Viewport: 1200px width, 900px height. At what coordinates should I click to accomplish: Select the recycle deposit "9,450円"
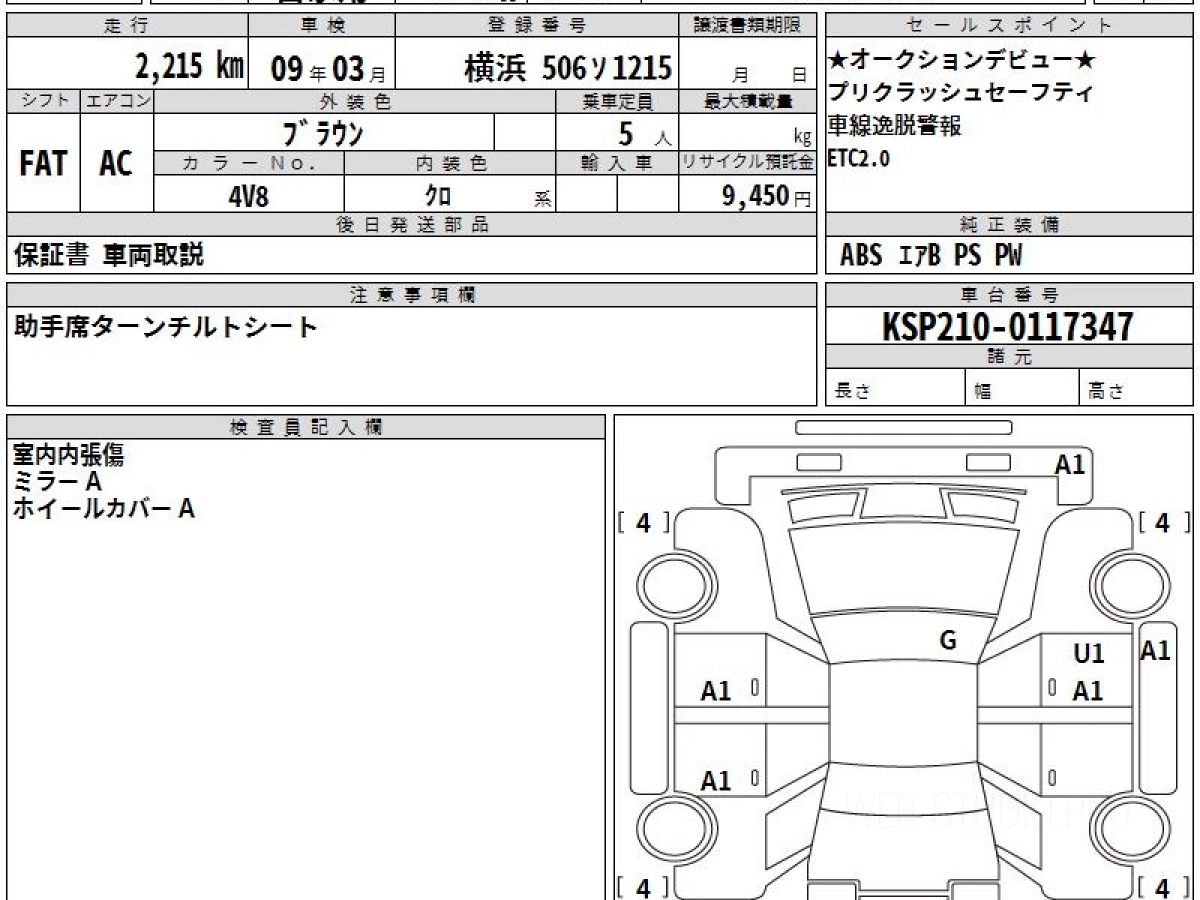coord(767,196)
